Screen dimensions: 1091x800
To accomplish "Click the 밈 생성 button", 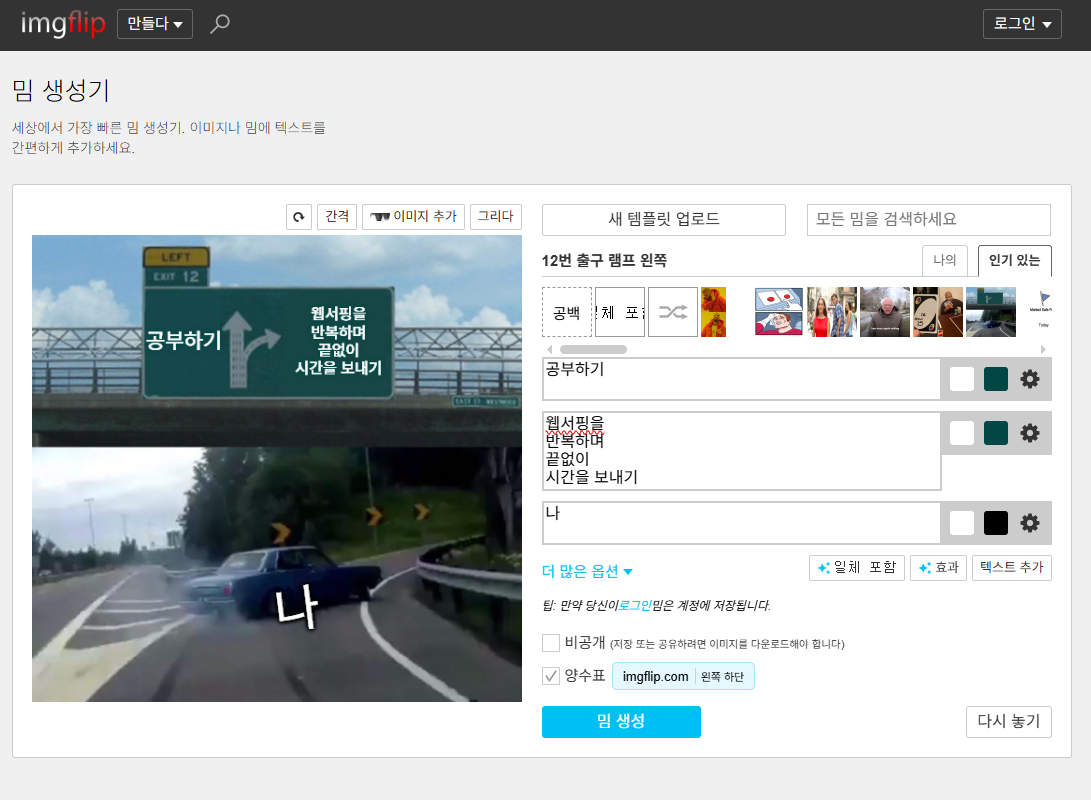I will tap(621, 722).
